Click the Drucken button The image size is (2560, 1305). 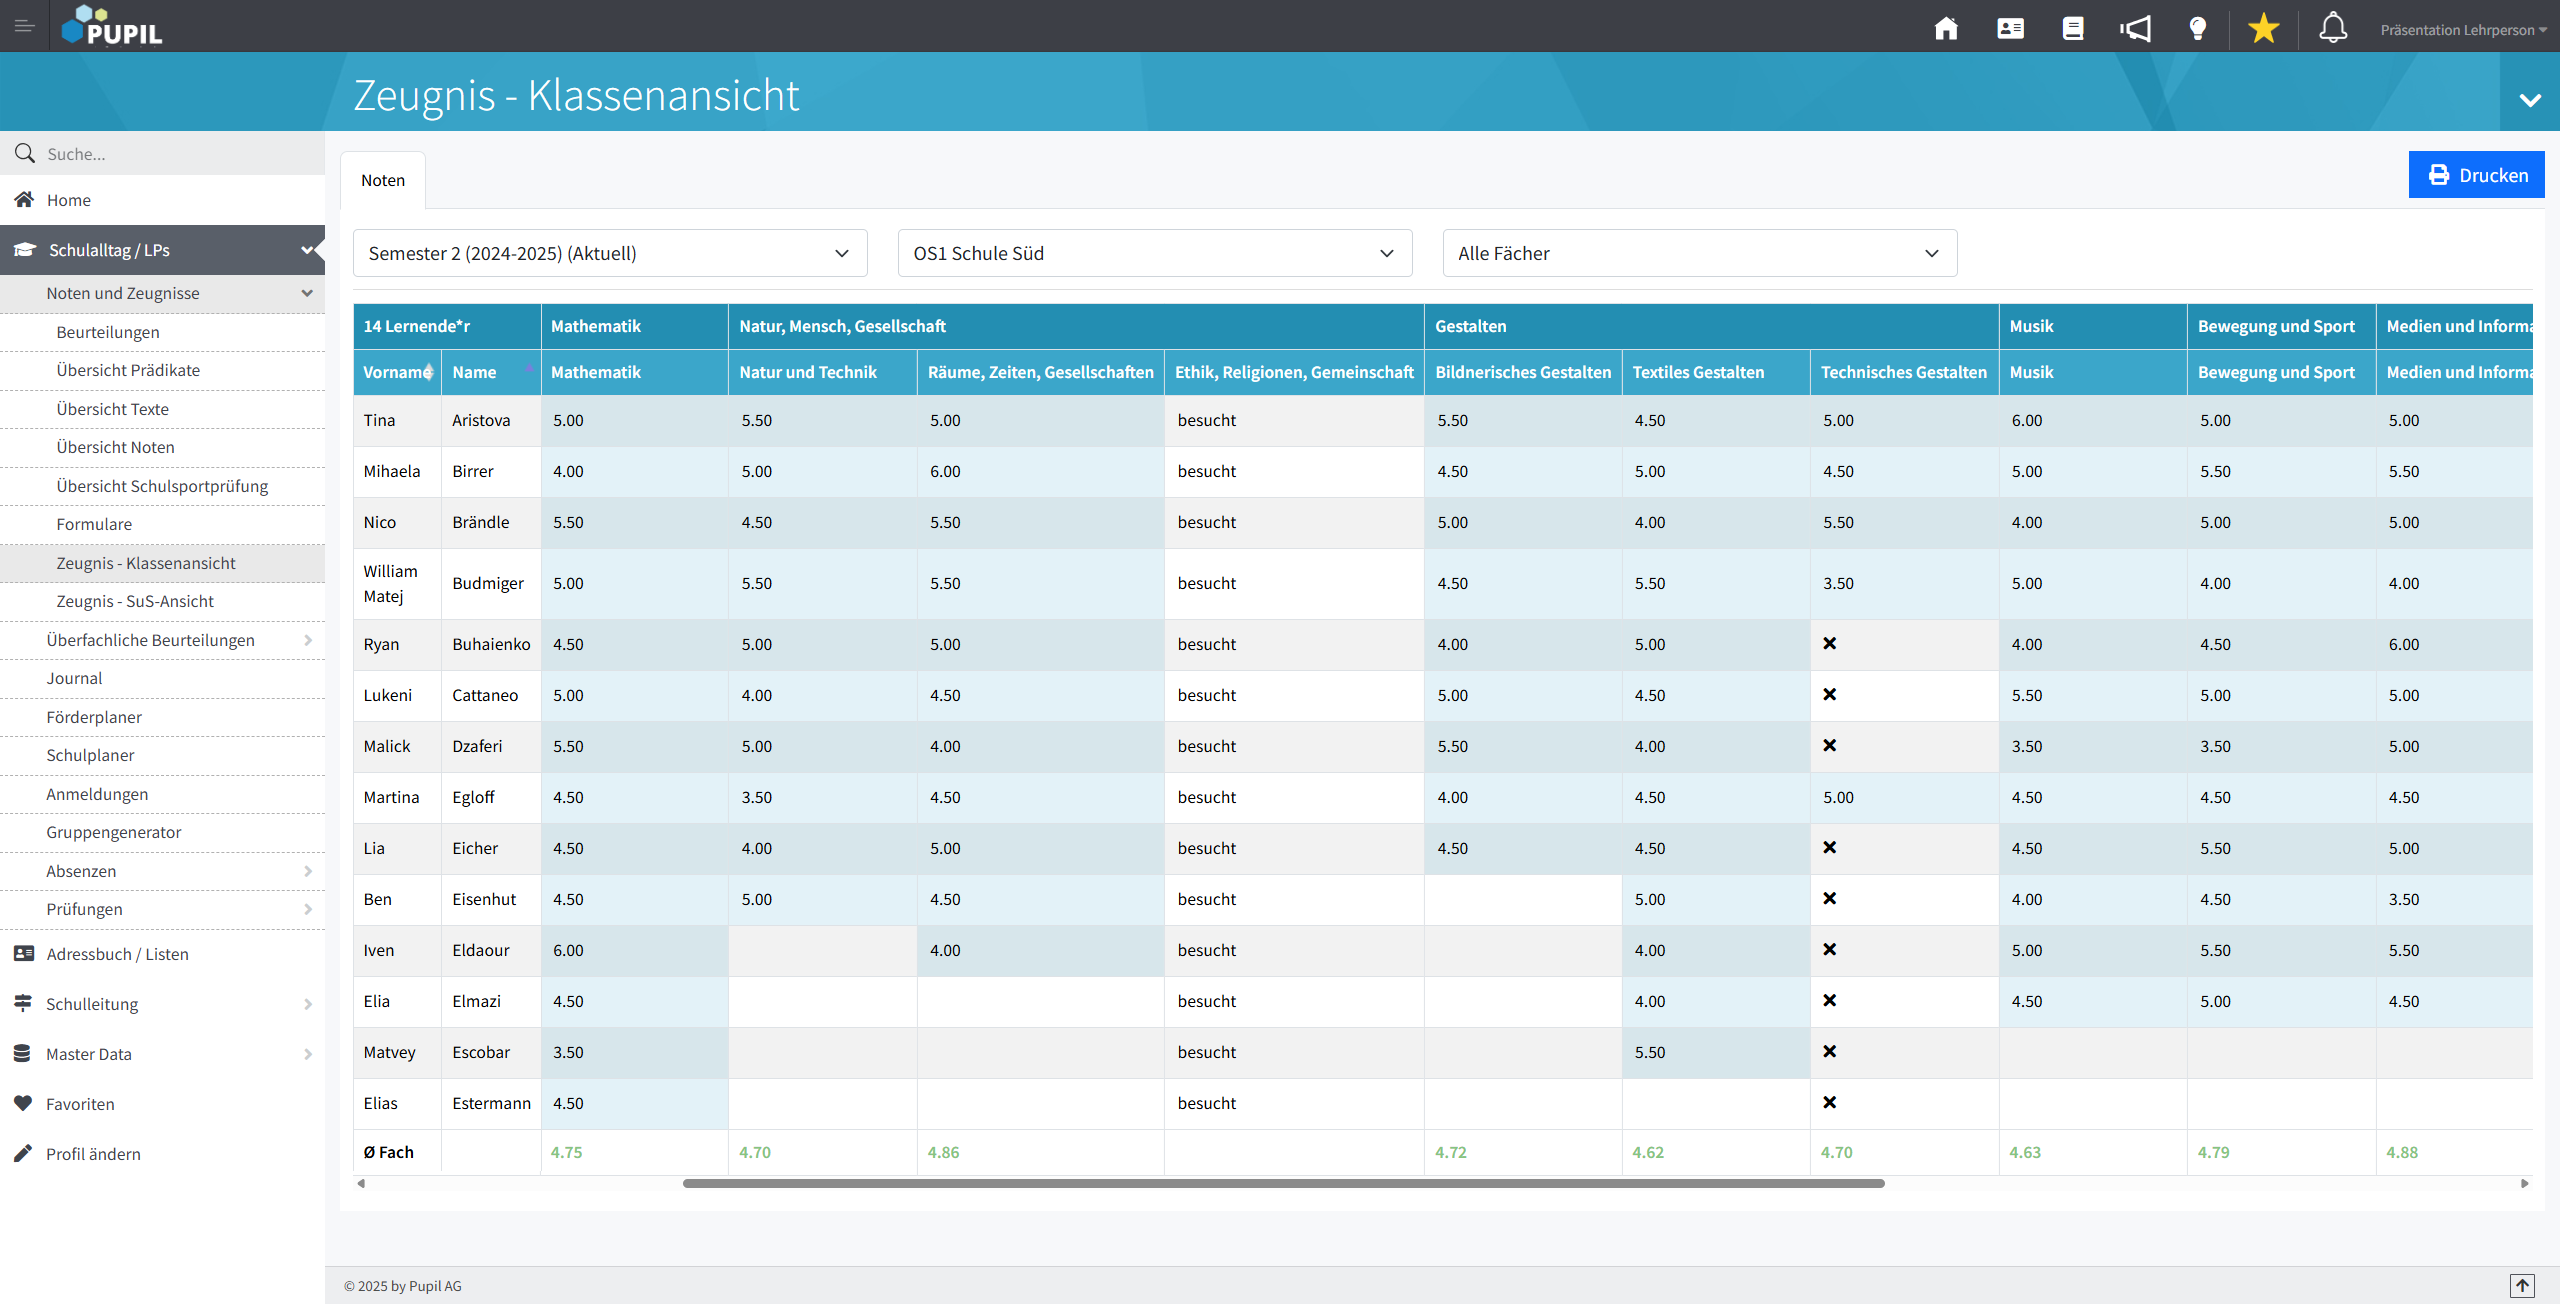pos(2475,175)
